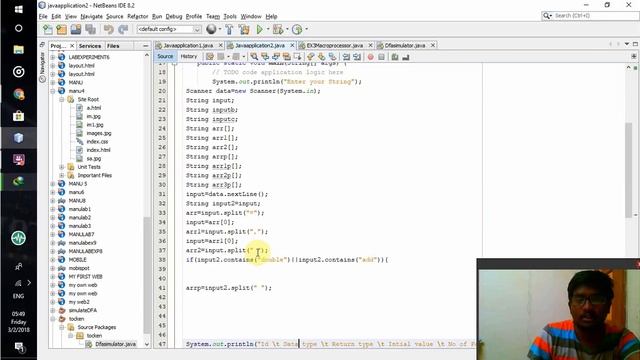Click the red Start Macro Recording icon
The width and height of the screenshot is (640, 360).
[x=371, y=57]
